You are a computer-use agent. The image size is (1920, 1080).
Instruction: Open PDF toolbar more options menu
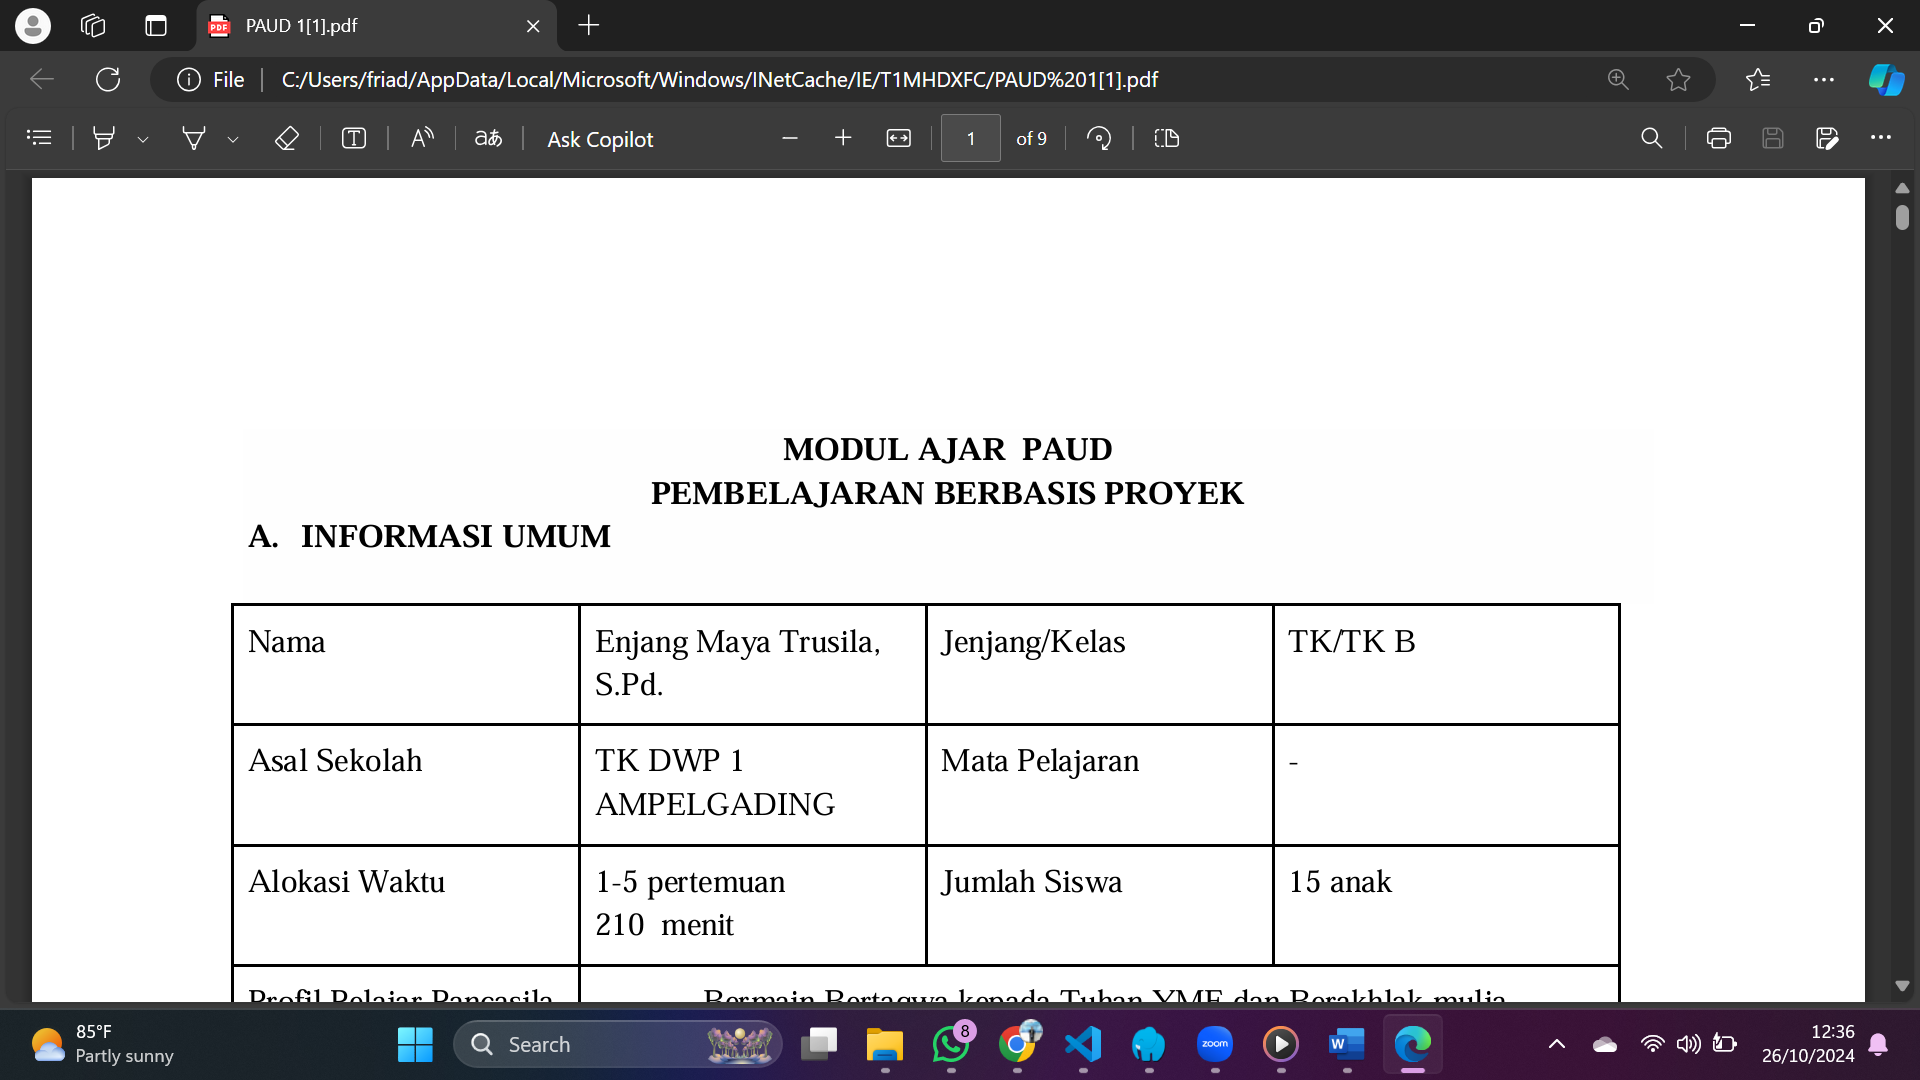pyautogui.click(x=1881, y=138)
